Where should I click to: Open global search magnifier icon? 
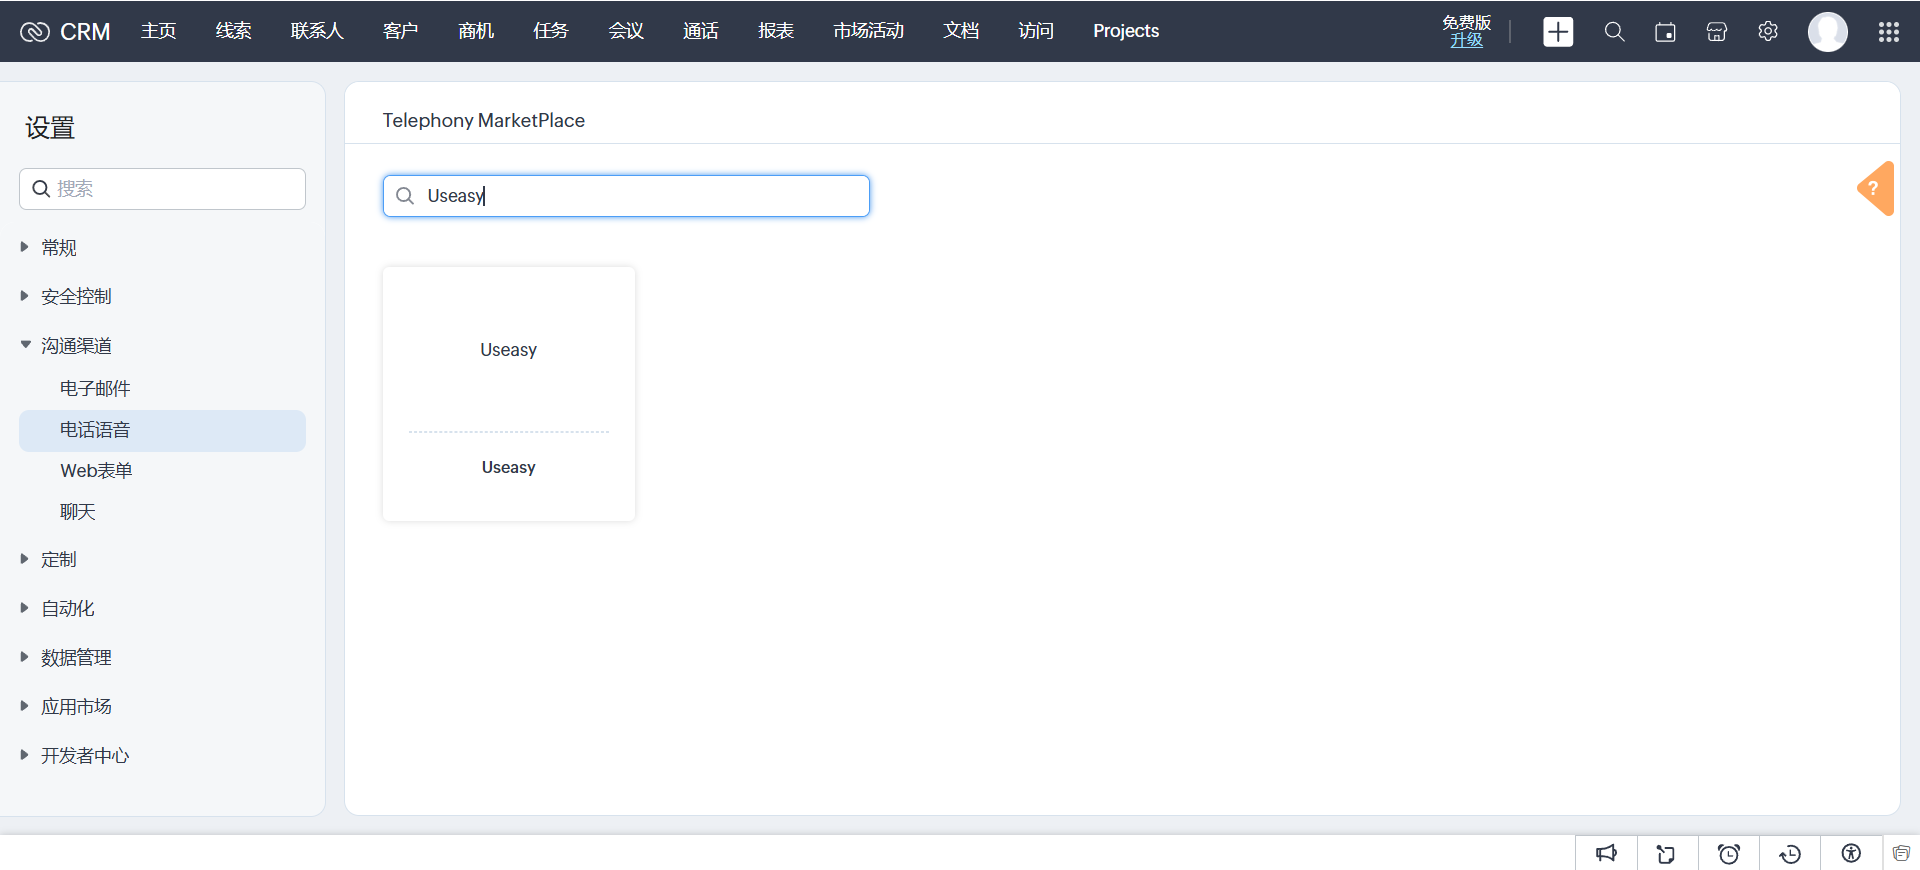pos(1614,32)
